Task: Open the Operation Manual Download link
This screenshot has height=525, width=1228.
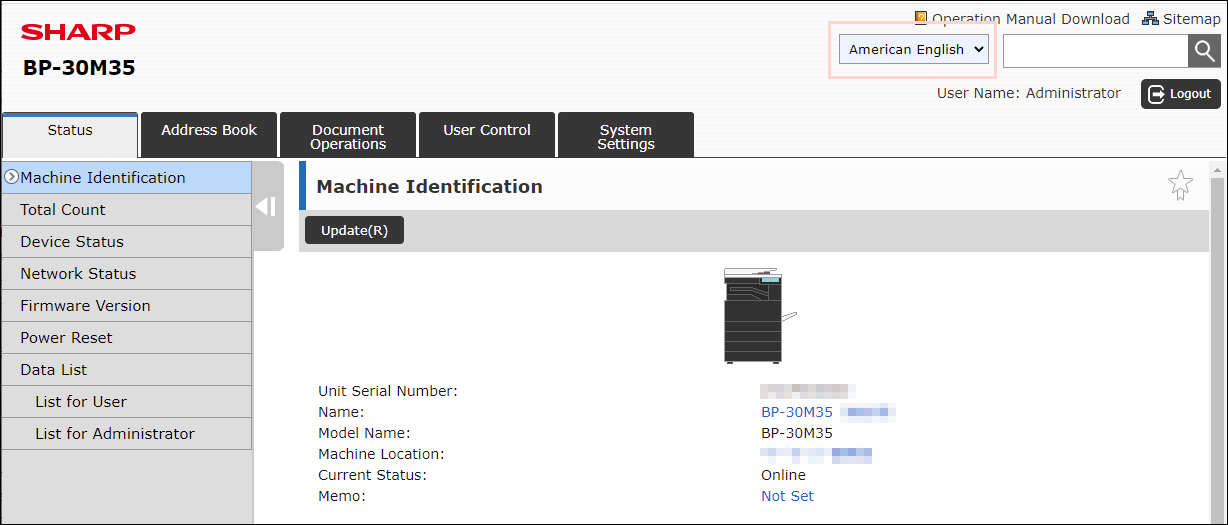Action: pyautogui.click(x=1030, y=19)
